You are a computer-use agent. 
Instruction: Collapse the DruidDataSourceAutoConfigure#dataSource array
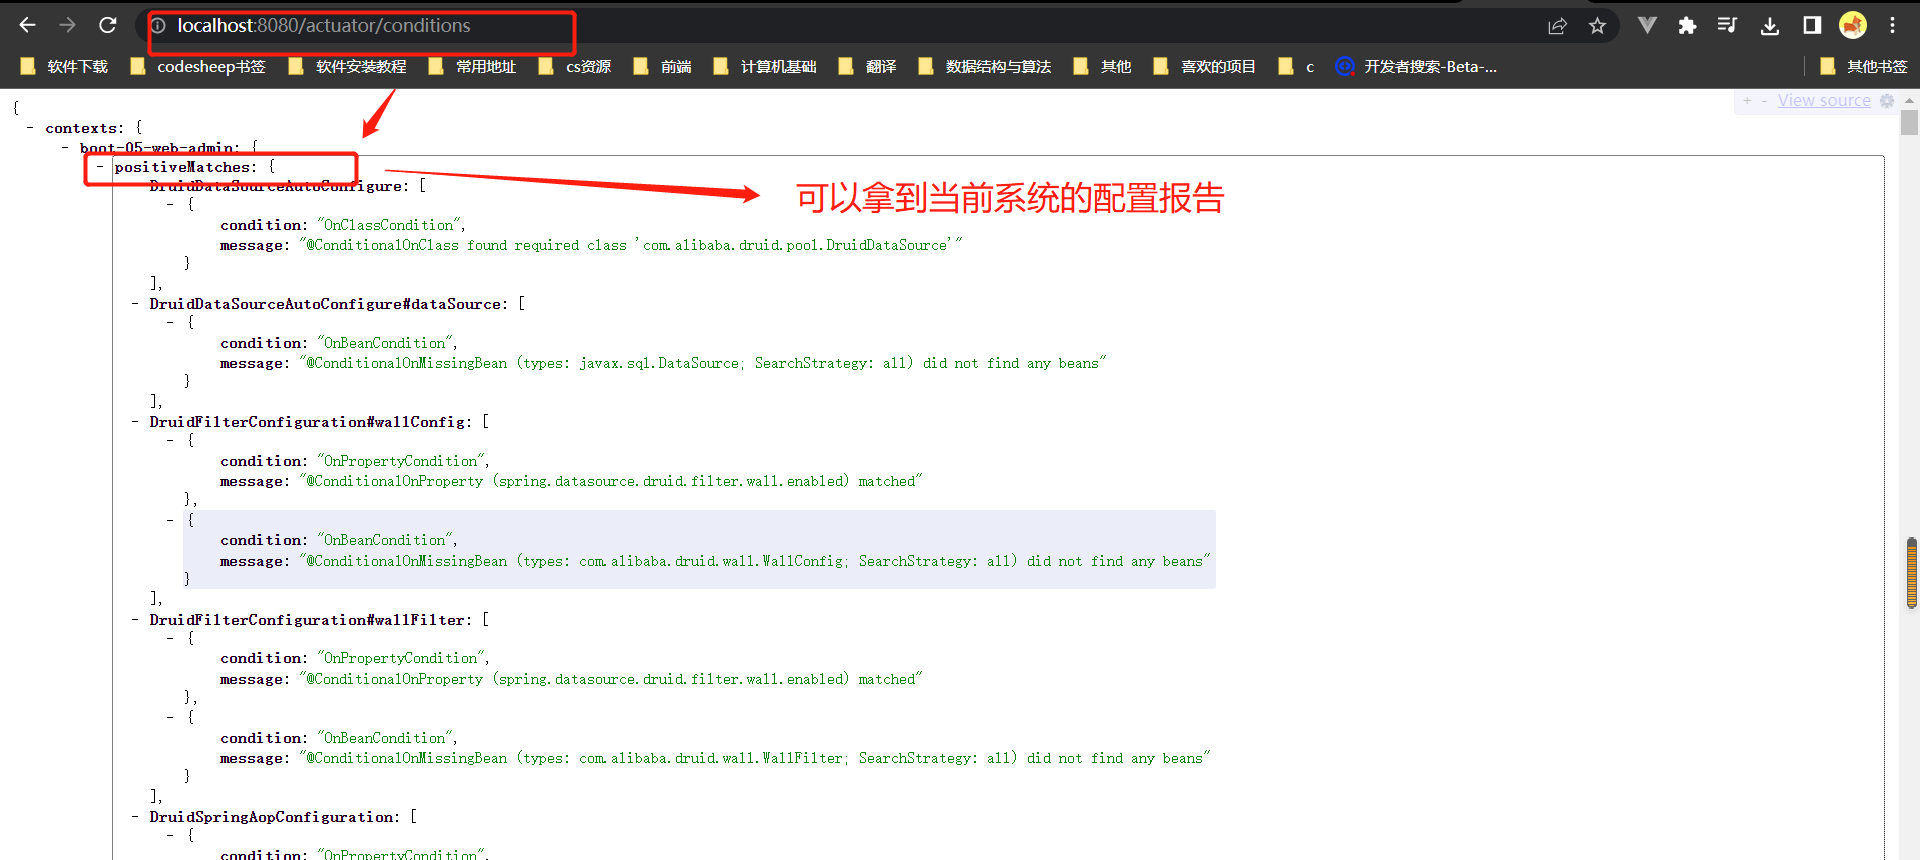(135, 304)
